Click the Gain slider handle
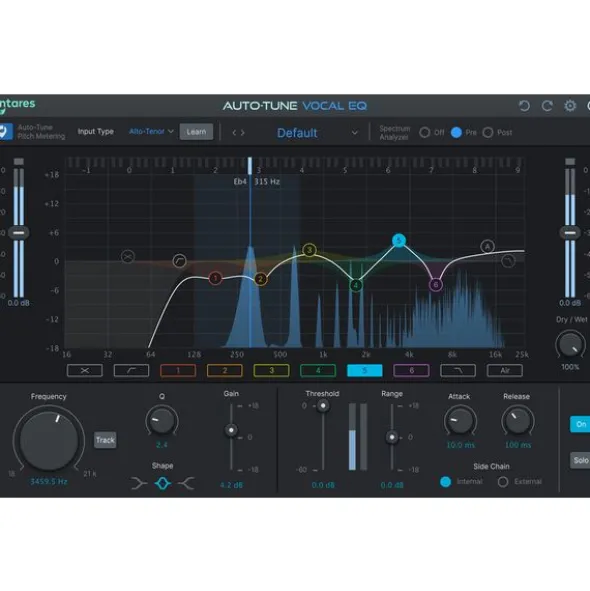 231,430
